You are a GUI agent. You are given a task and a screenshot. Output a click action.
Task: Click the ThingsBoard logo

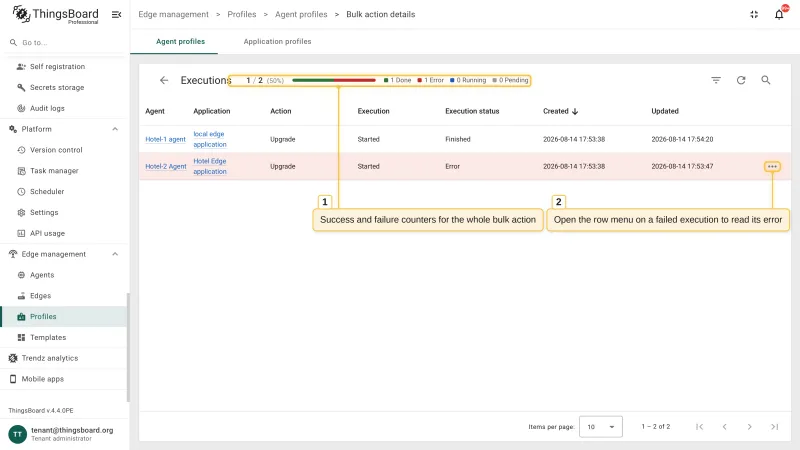tap(55, 14)
